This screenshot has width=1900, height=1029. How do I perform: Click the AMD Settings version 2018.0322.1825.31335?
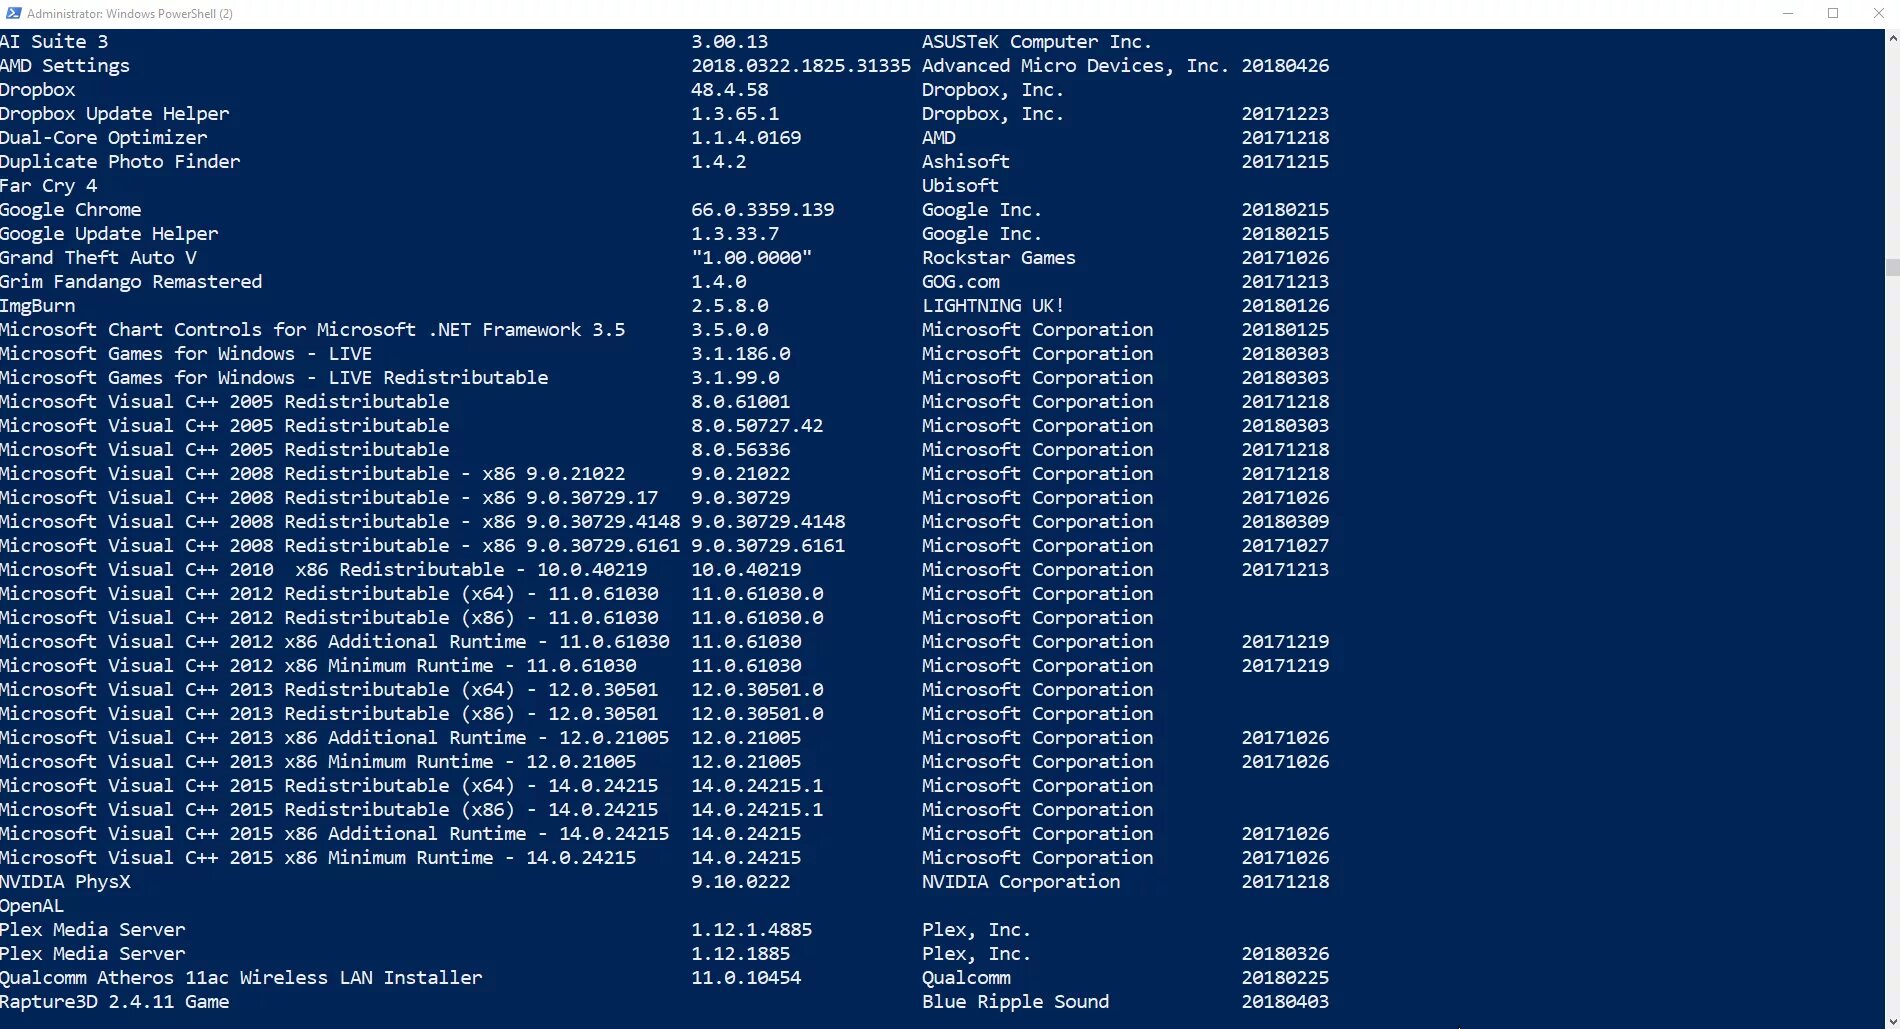point(801,66)
